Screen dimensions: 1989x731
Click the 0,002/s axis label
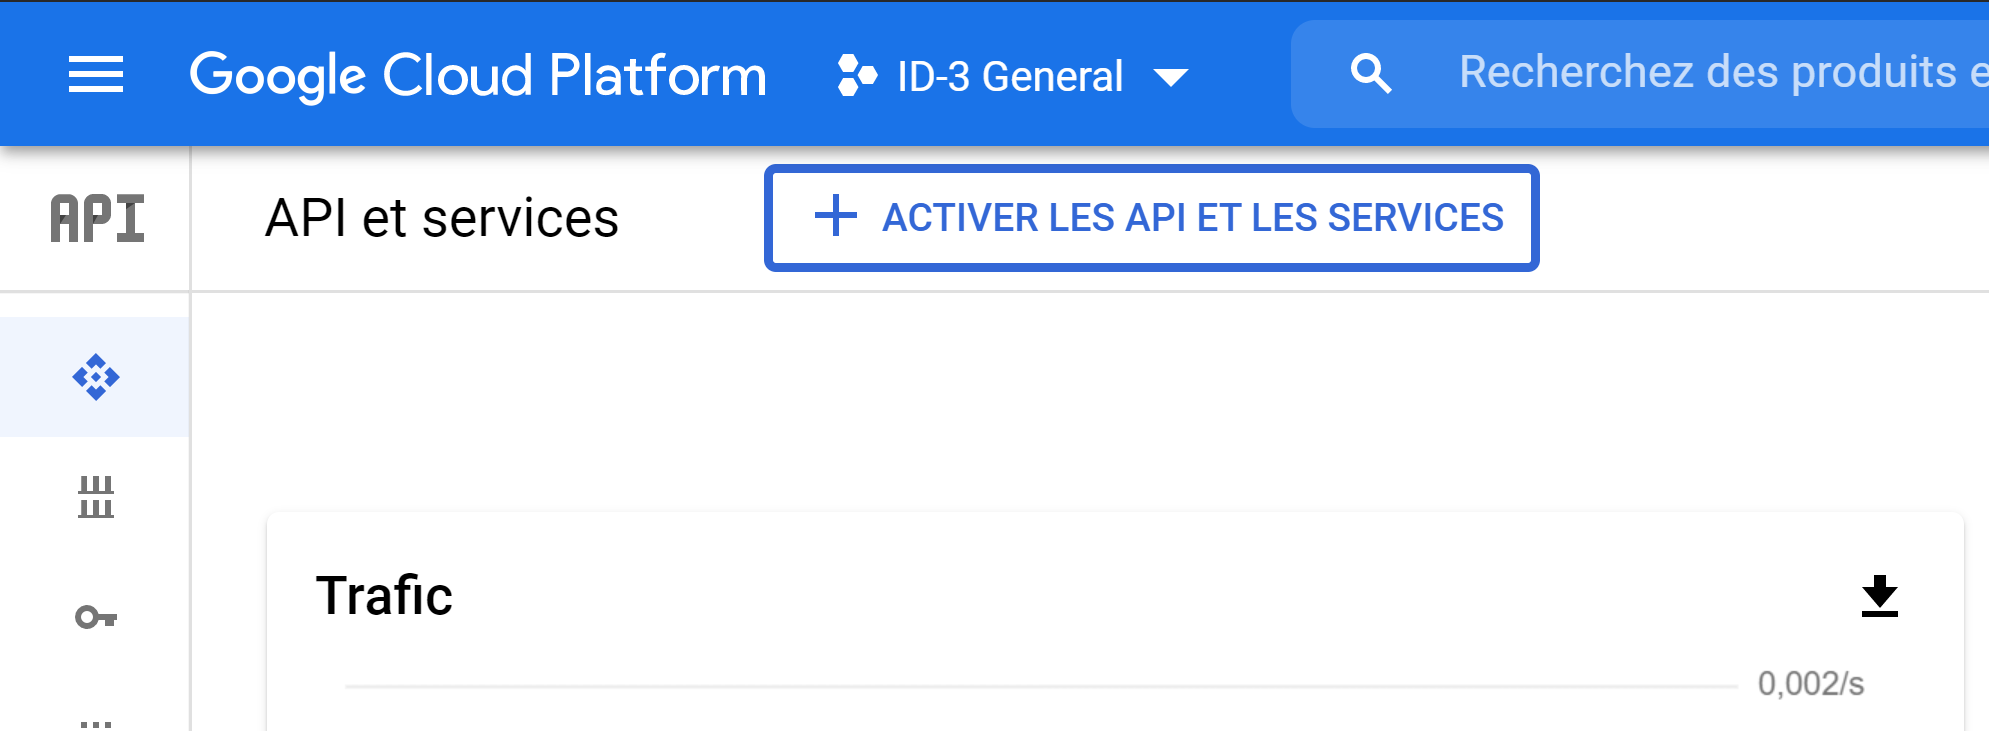tap(1810, 684)
